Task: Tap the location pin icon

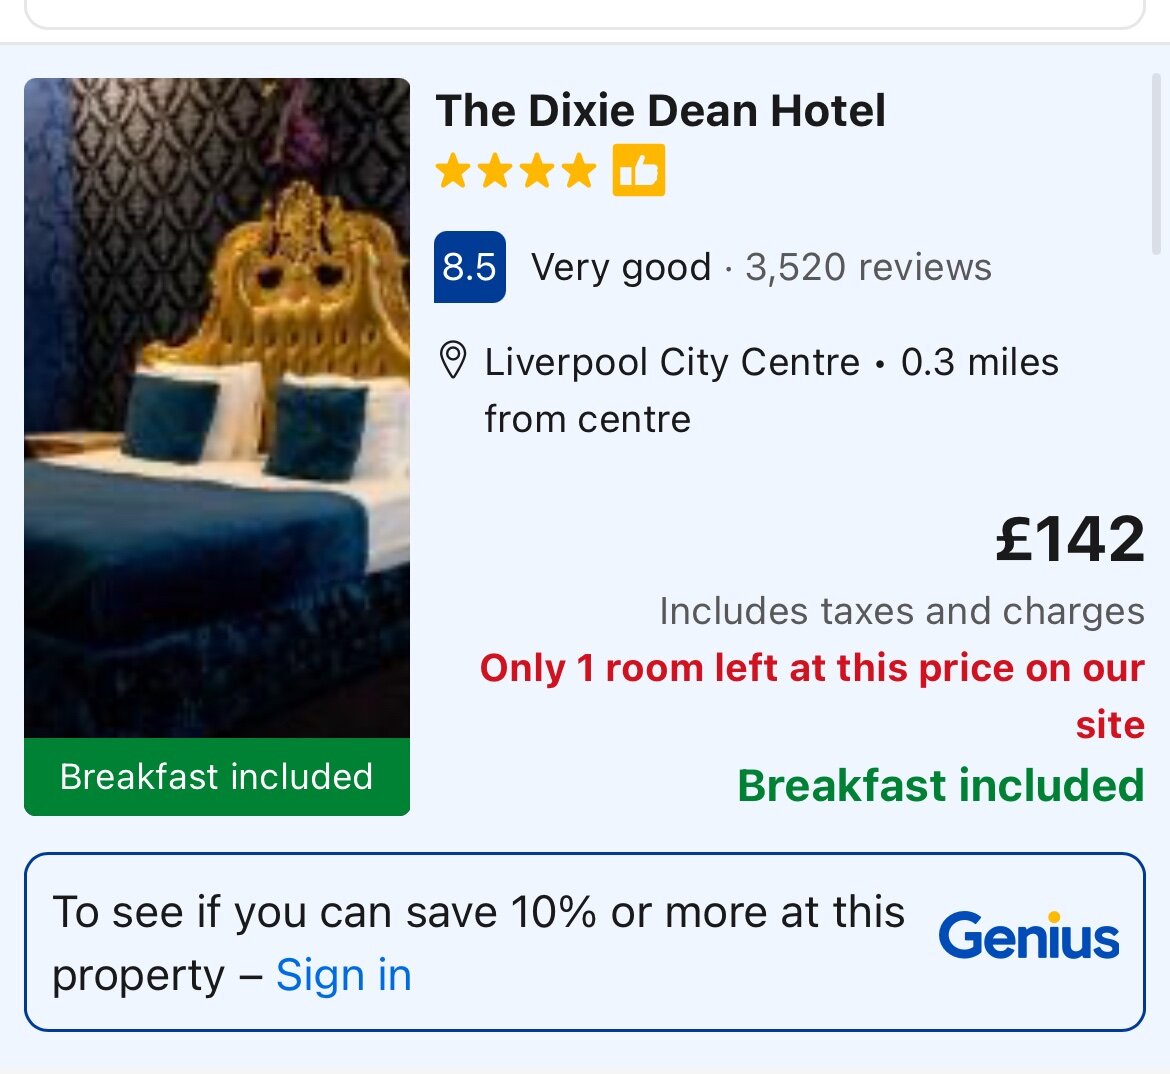Action: 453,360
